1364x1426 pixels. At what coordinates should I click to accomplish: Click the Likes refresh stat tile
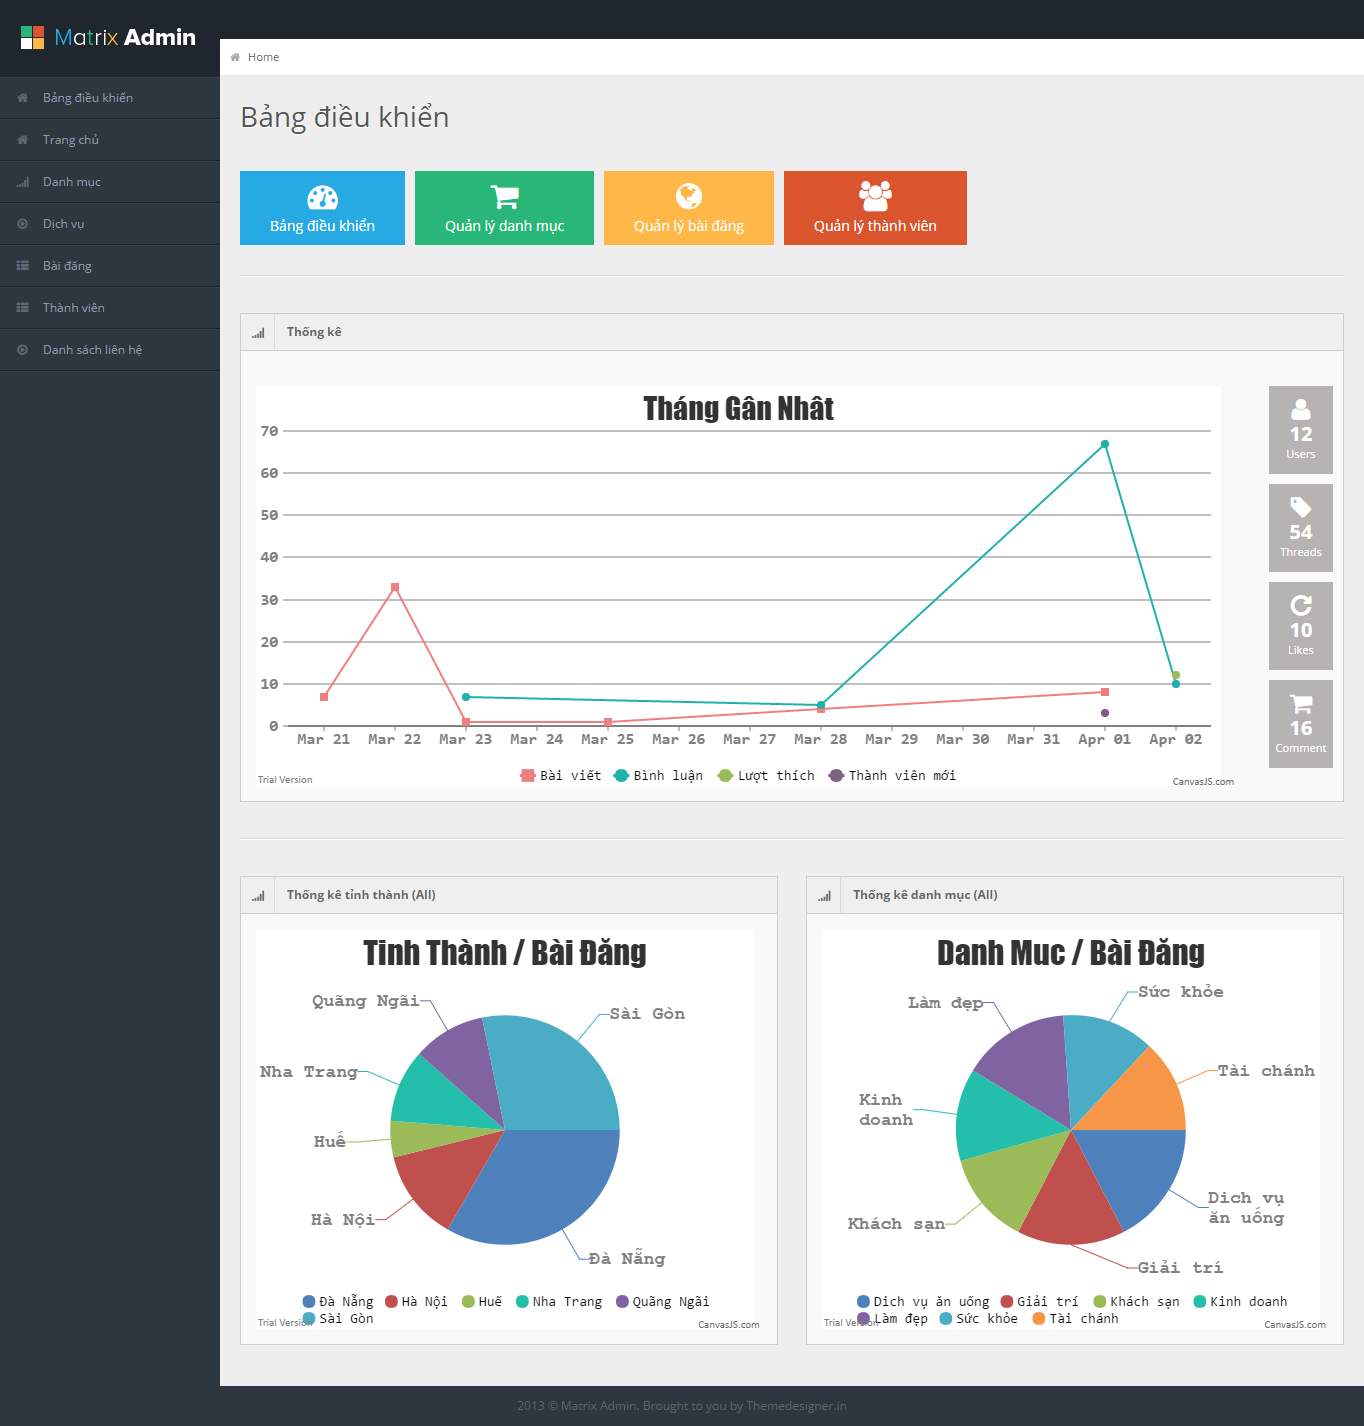[1300, 626]
